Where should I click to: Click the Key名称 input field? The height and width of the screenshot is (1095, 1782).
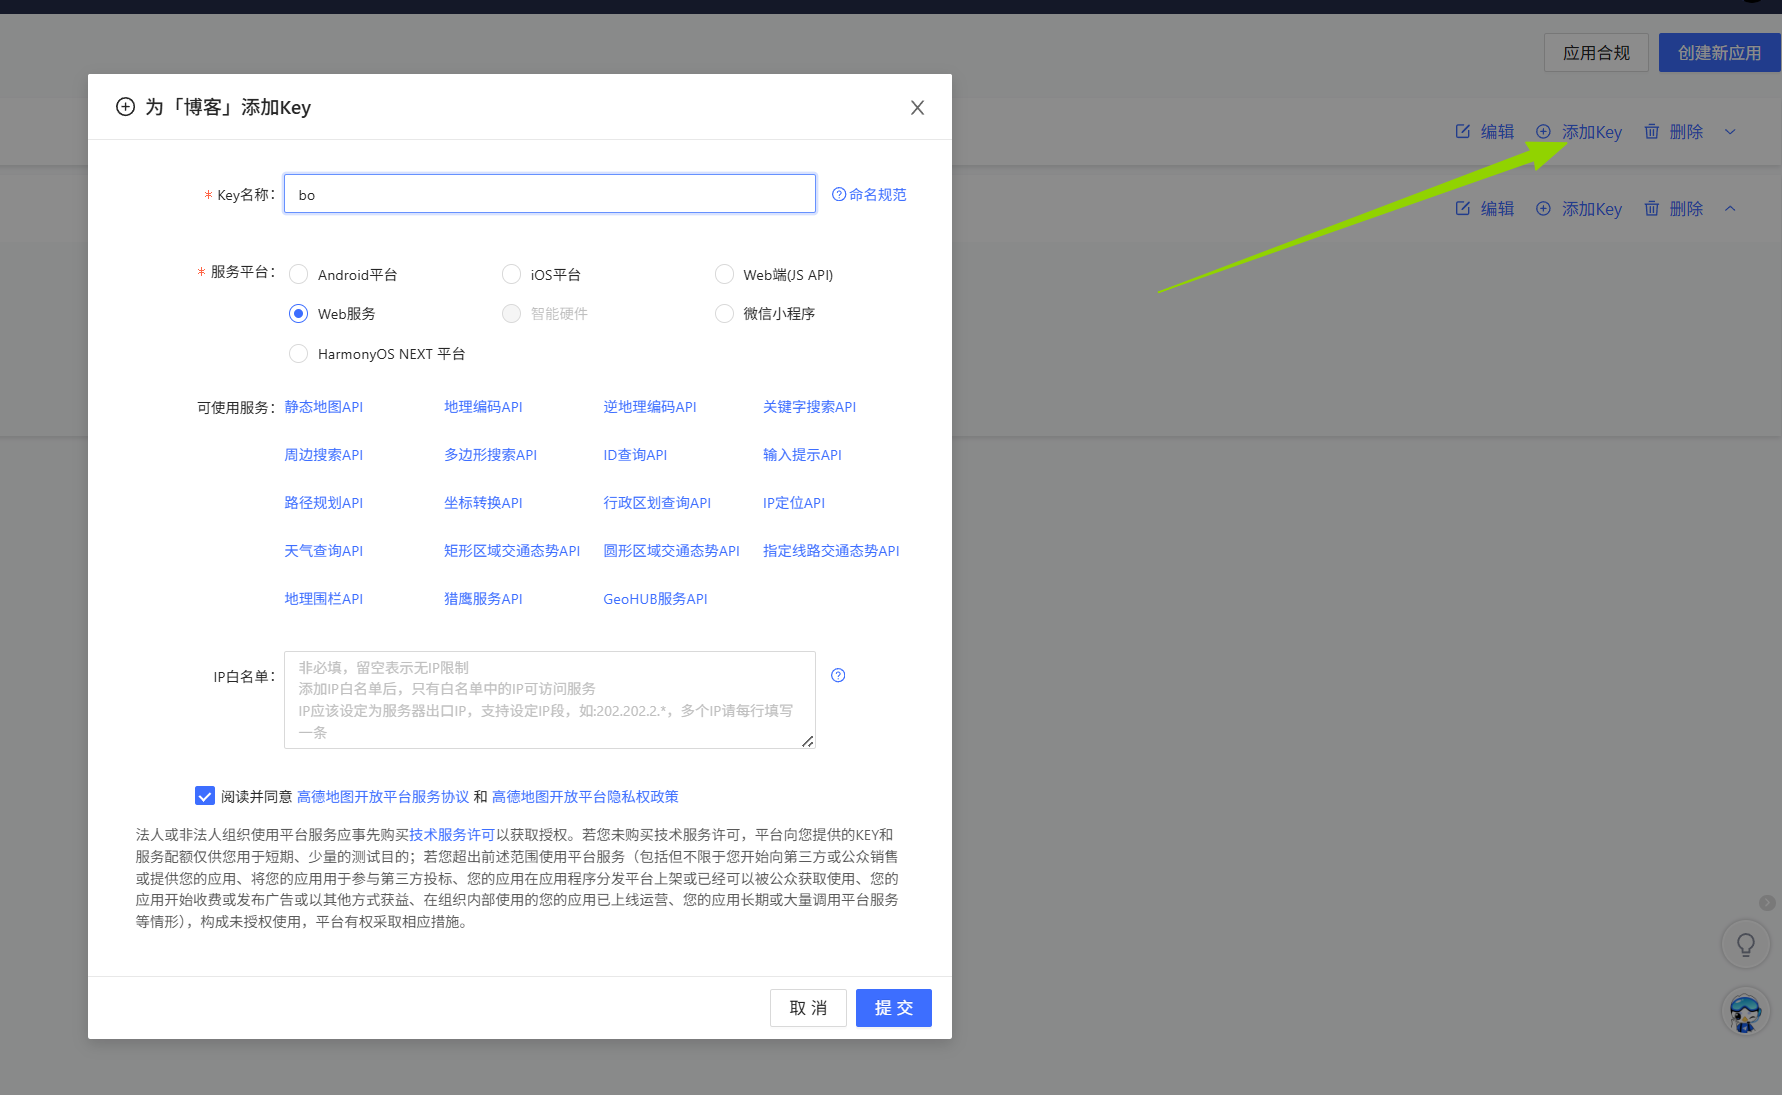pyautogui.click(x=549, y=194)
